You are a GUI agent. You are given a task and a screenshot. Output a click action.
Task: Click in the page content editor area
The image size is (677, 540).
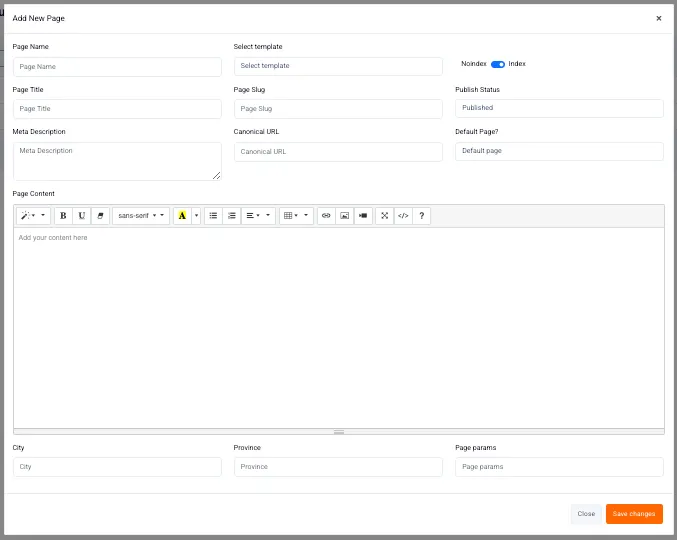(339, 328)
